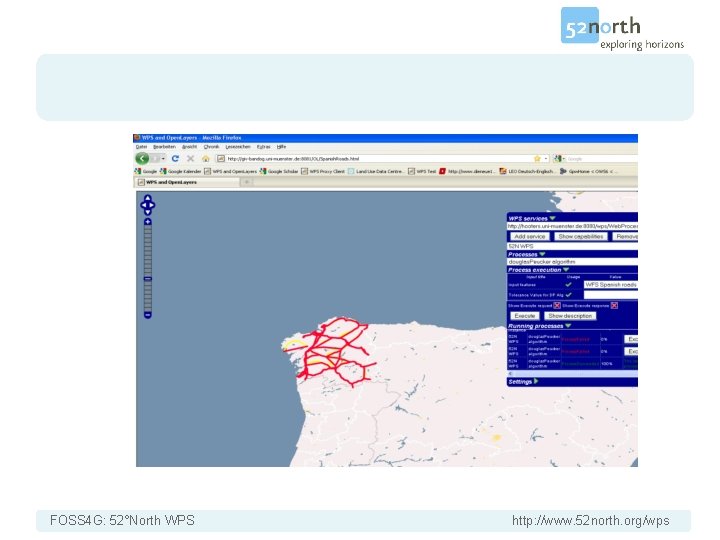The height and width of the screenshot is (540, 720).
Task: Open the Land Use Data Centre bookmark
Action: [x=376, y=171]
